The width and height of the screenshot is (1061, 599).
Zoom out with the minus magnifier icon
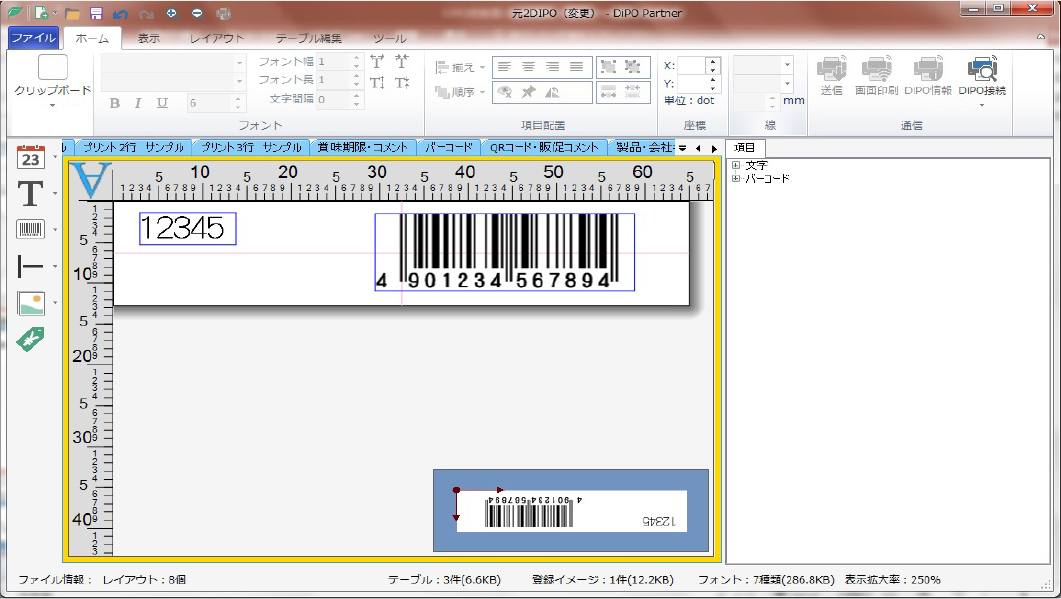[197, 13]
